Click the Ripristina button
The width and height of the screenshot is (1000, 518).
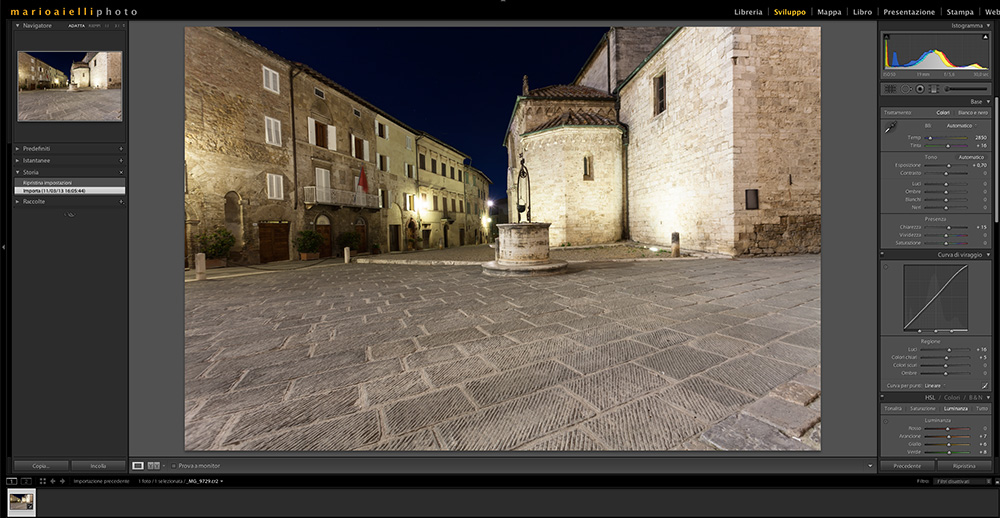coord(964,466)
